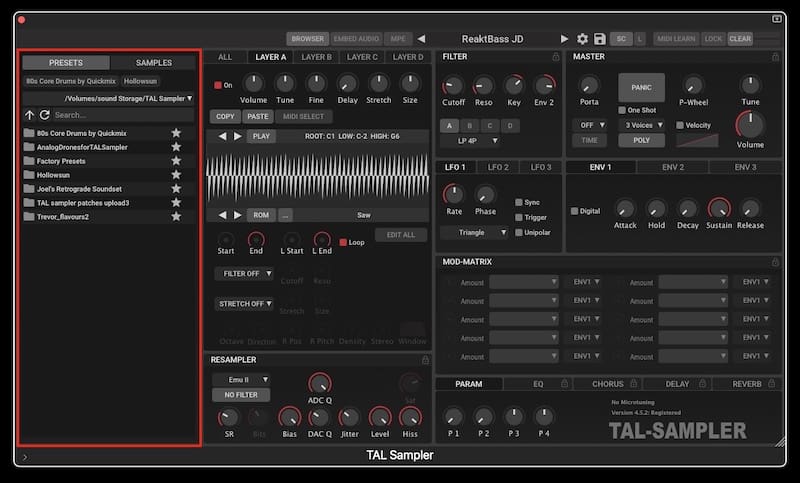Click the Master section lock icon

775,57
